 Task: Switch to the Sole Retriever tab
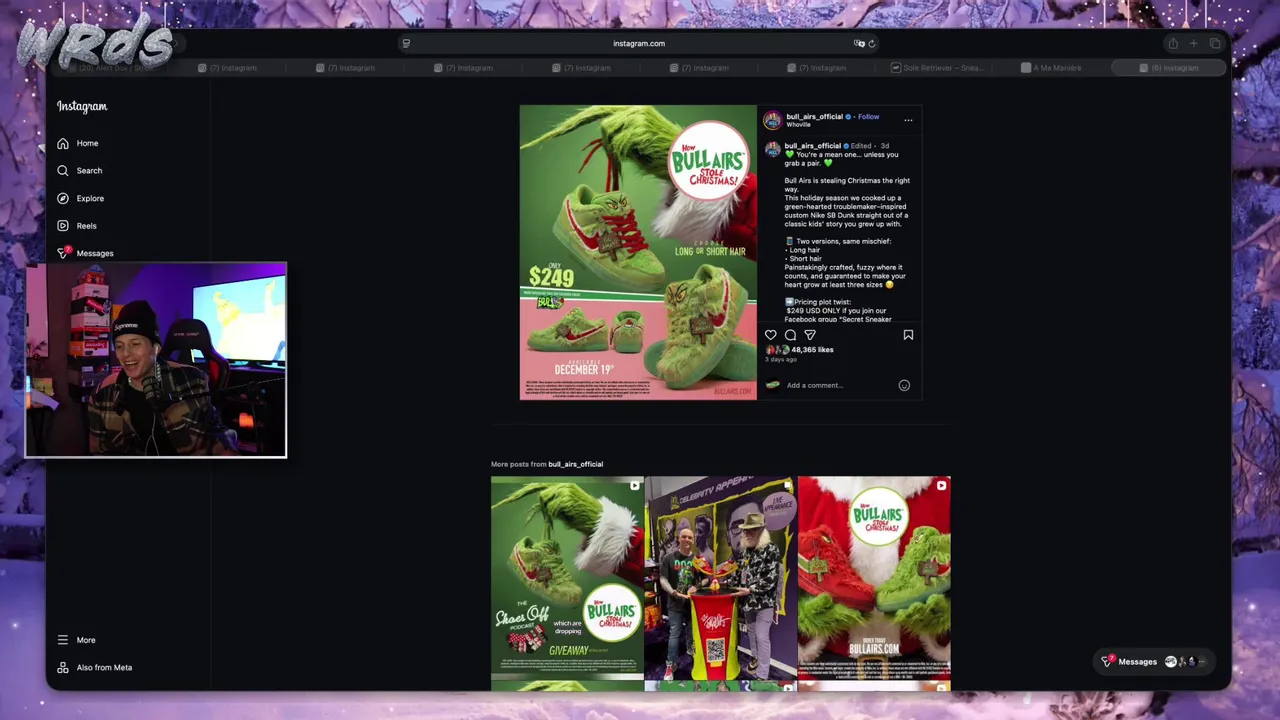point(938,68)
